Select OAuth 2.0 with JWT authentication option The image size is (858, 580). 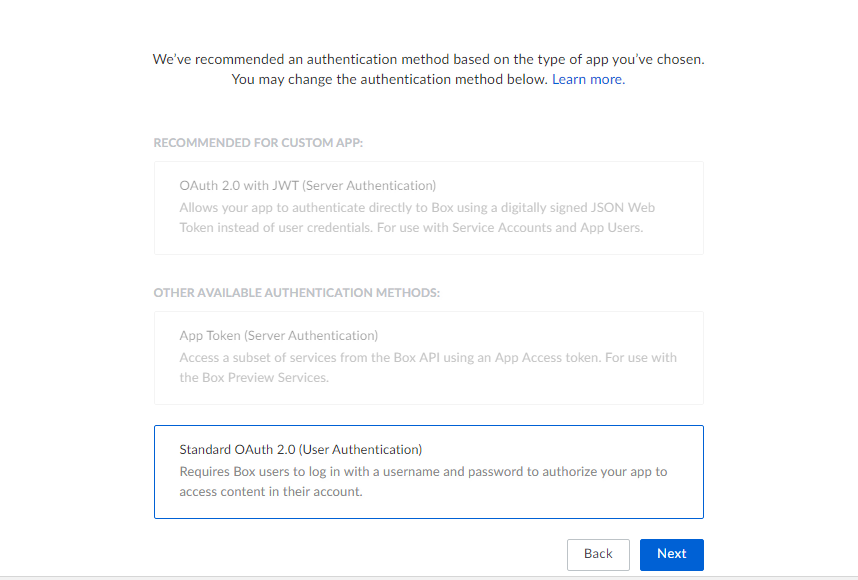tap(428, 208)
